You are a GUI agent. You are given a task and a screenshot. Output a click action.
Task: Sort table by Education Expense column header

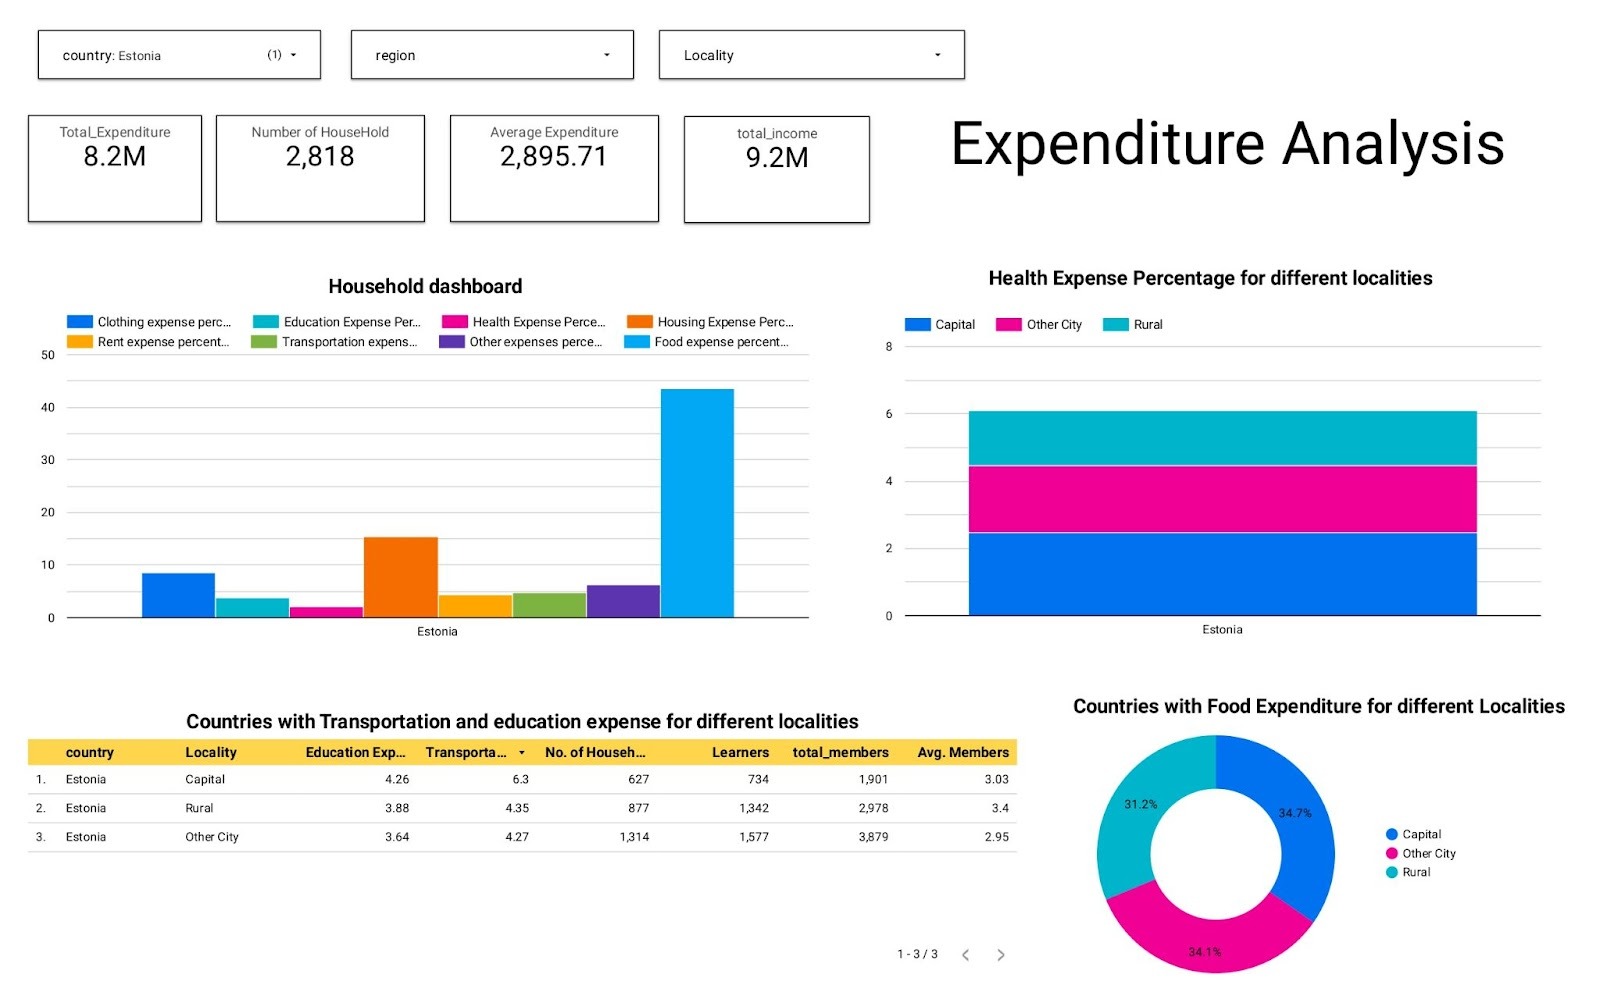coord(355,753)
